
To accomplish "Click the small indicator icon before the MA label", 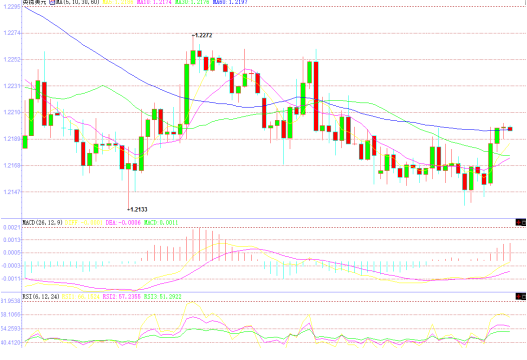I will click(x=52, y=2).
